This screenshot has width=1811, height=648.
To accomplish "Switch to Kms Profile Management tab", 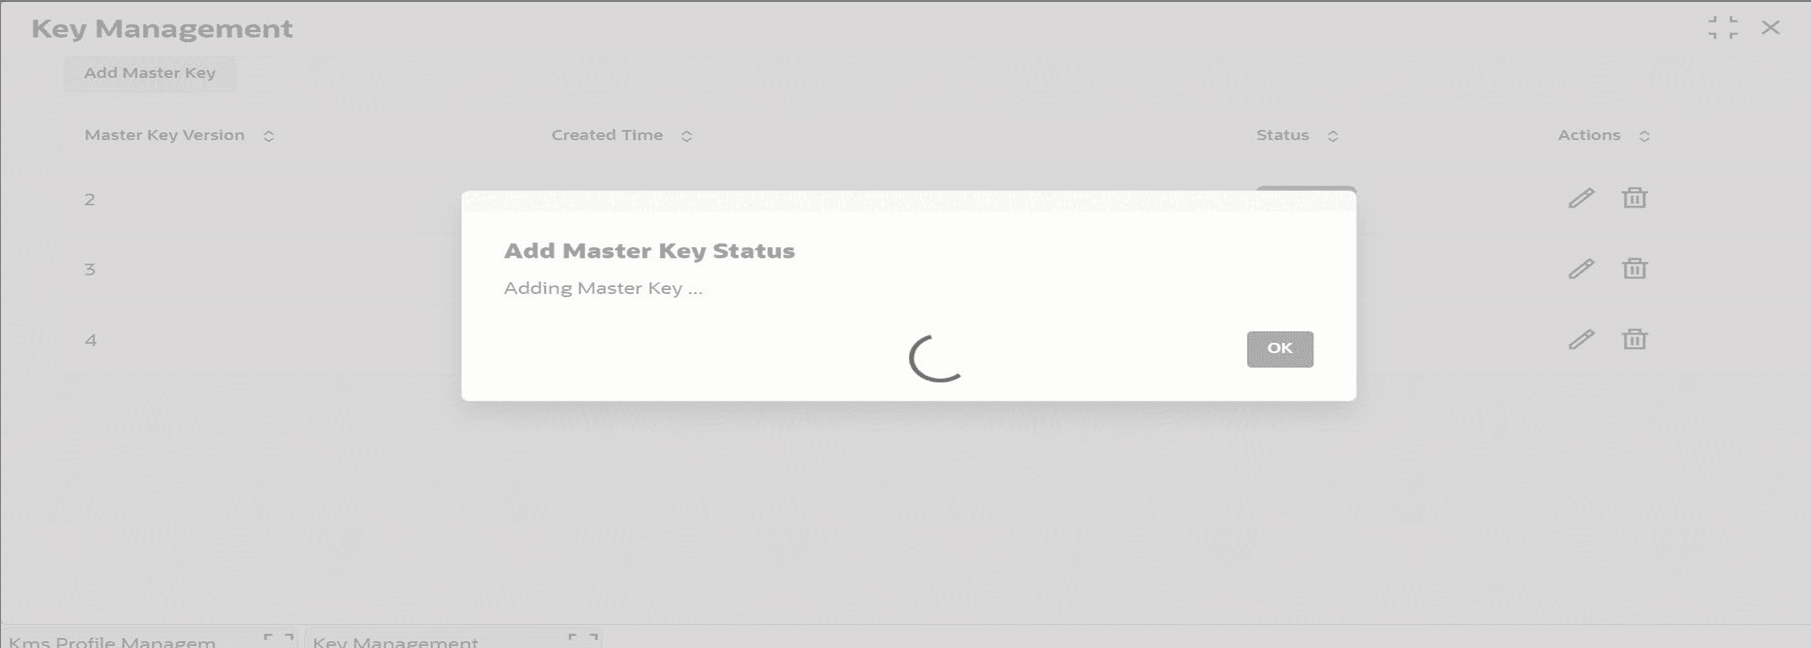I will click(112, 641).
